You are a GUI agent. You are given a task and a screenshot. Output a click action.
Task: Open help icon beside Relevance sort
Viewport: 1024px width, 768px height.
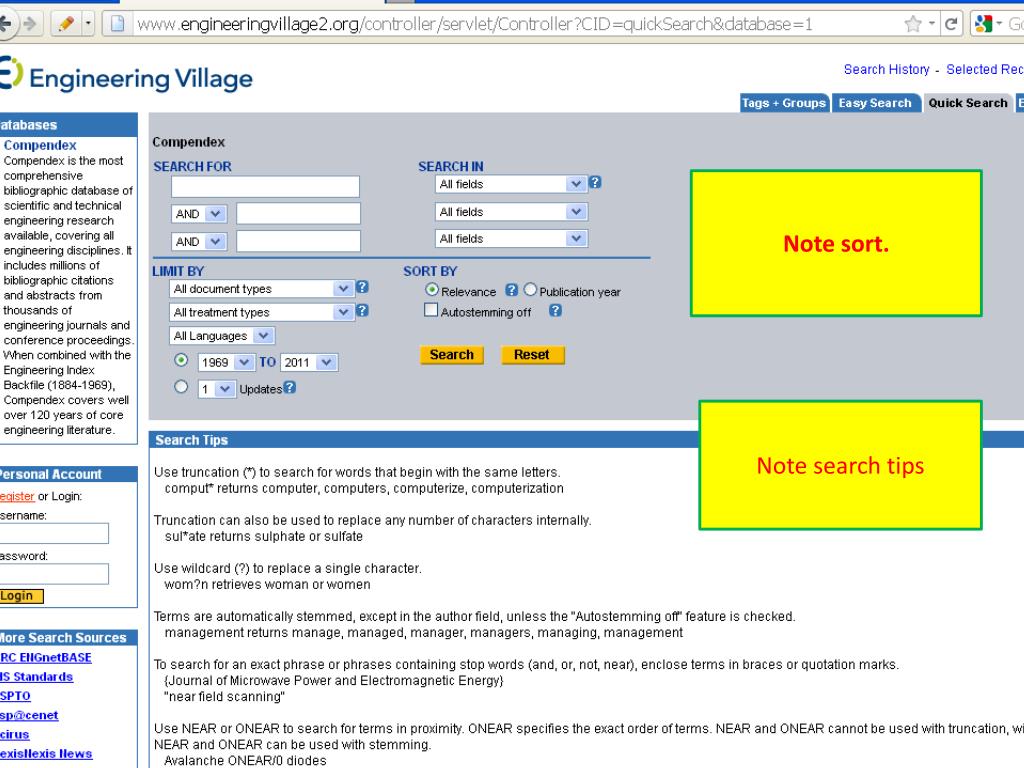click(x=511, y=290)
